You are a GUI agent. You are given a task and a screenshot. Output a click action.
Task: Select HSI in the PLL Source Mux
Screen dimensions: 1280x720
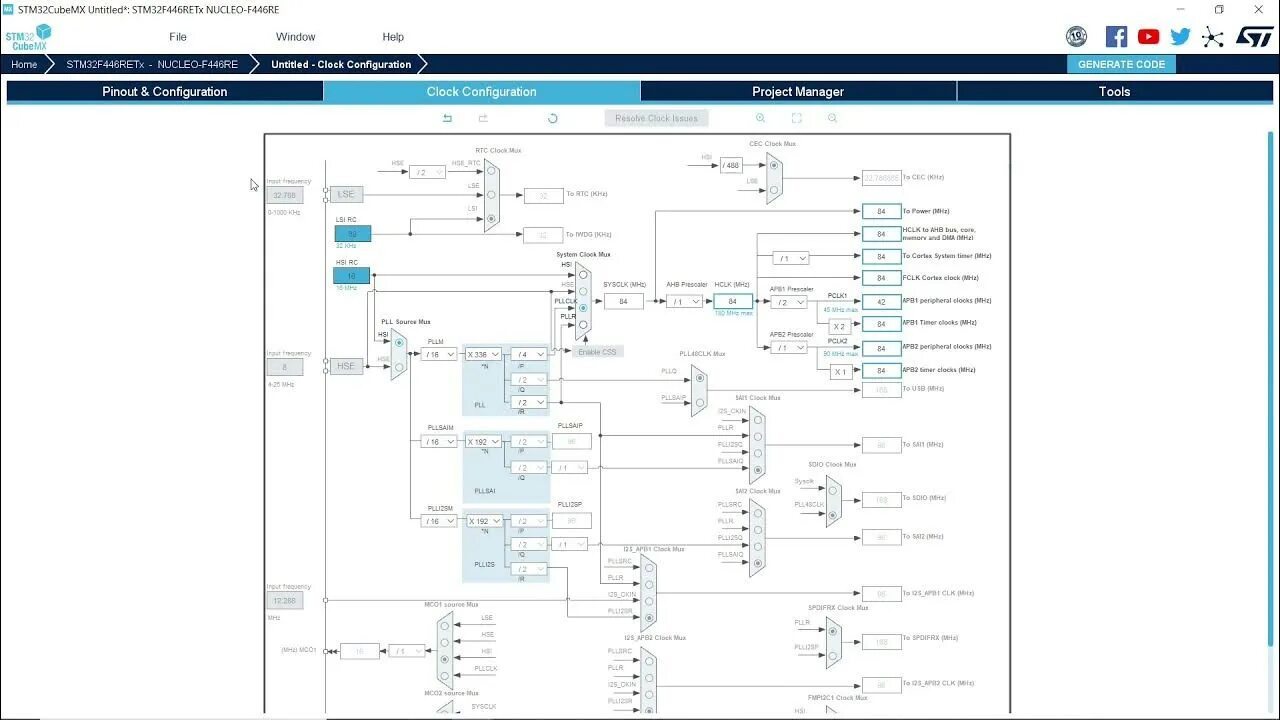point(399,343)
